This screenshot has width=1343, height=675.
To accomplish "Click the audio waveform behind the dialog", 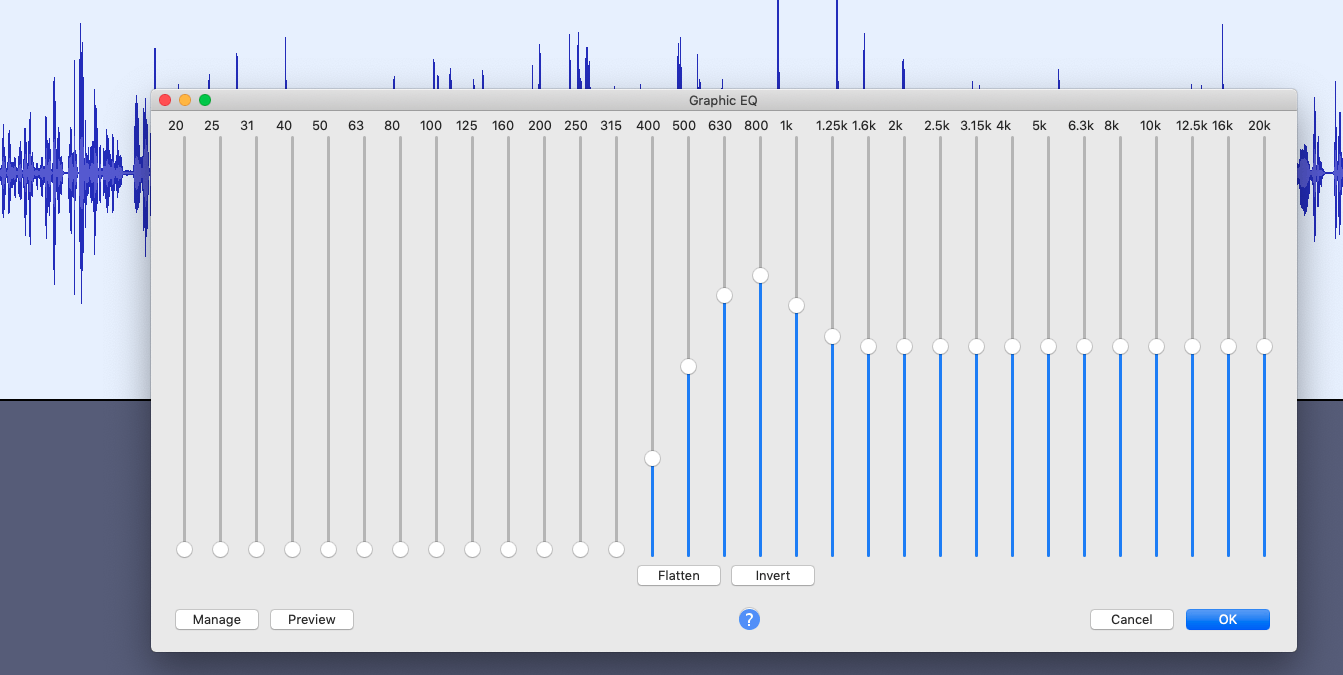I will coord(75,175).
